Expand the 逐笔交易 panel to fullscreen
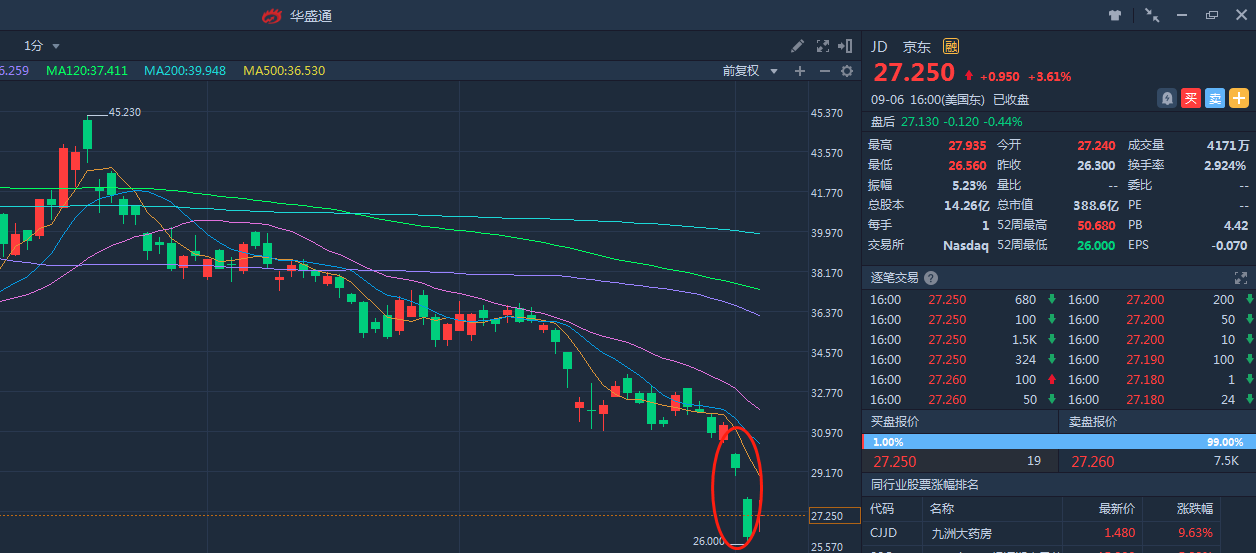The width and height of the screenshot is (1256, 553). [x=1243, y=278]
